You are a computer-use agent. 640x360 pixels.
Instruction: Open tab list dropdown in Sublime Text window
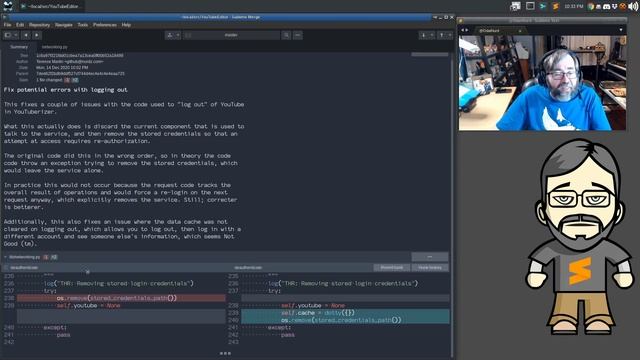(x=621, y=30)
